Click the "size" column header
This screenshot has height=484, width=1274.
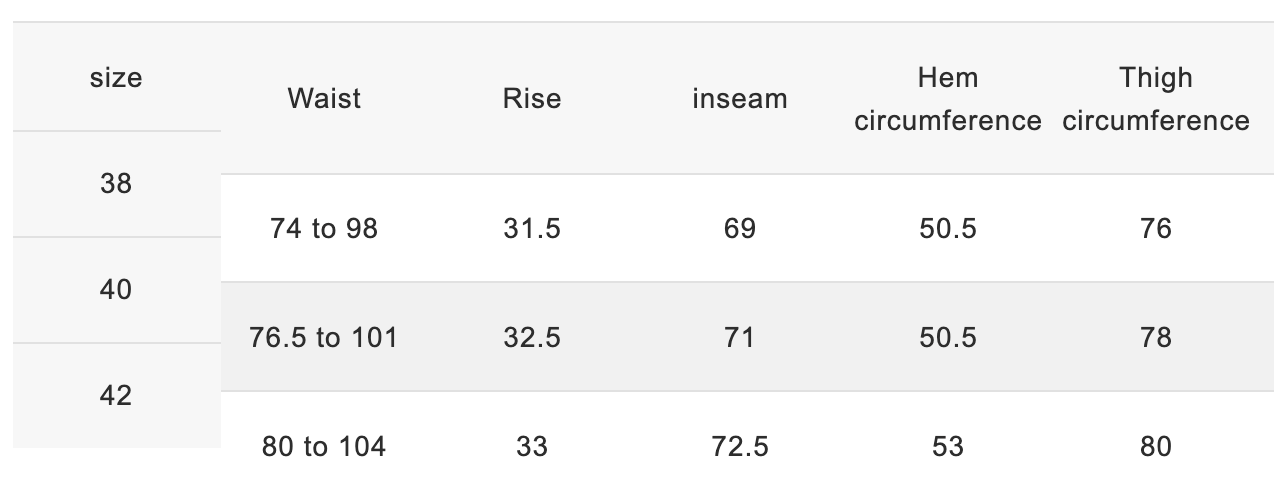116,78
